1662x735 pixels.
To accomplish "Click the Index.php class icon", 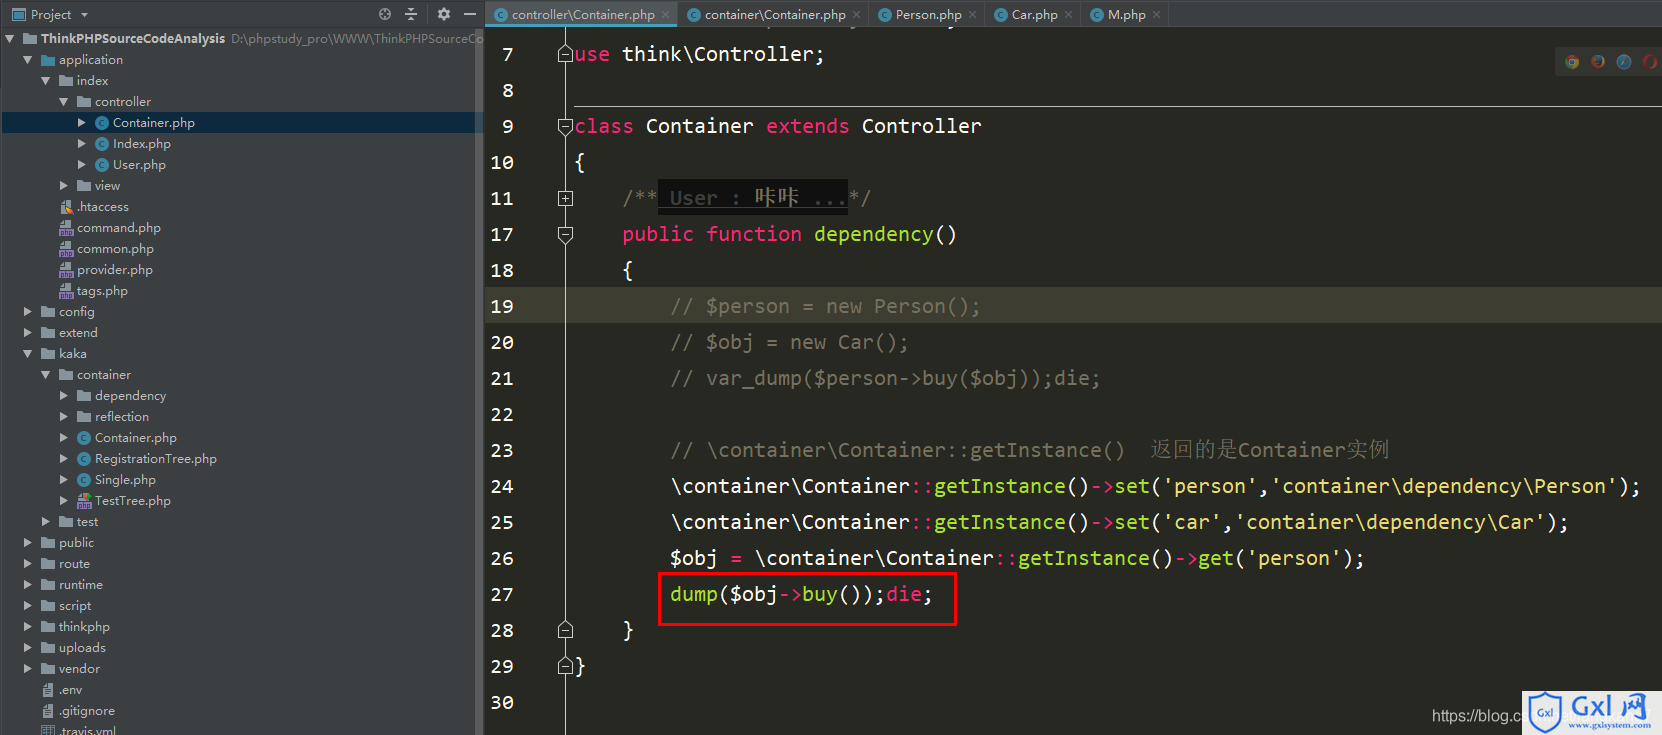I will 102,144.
